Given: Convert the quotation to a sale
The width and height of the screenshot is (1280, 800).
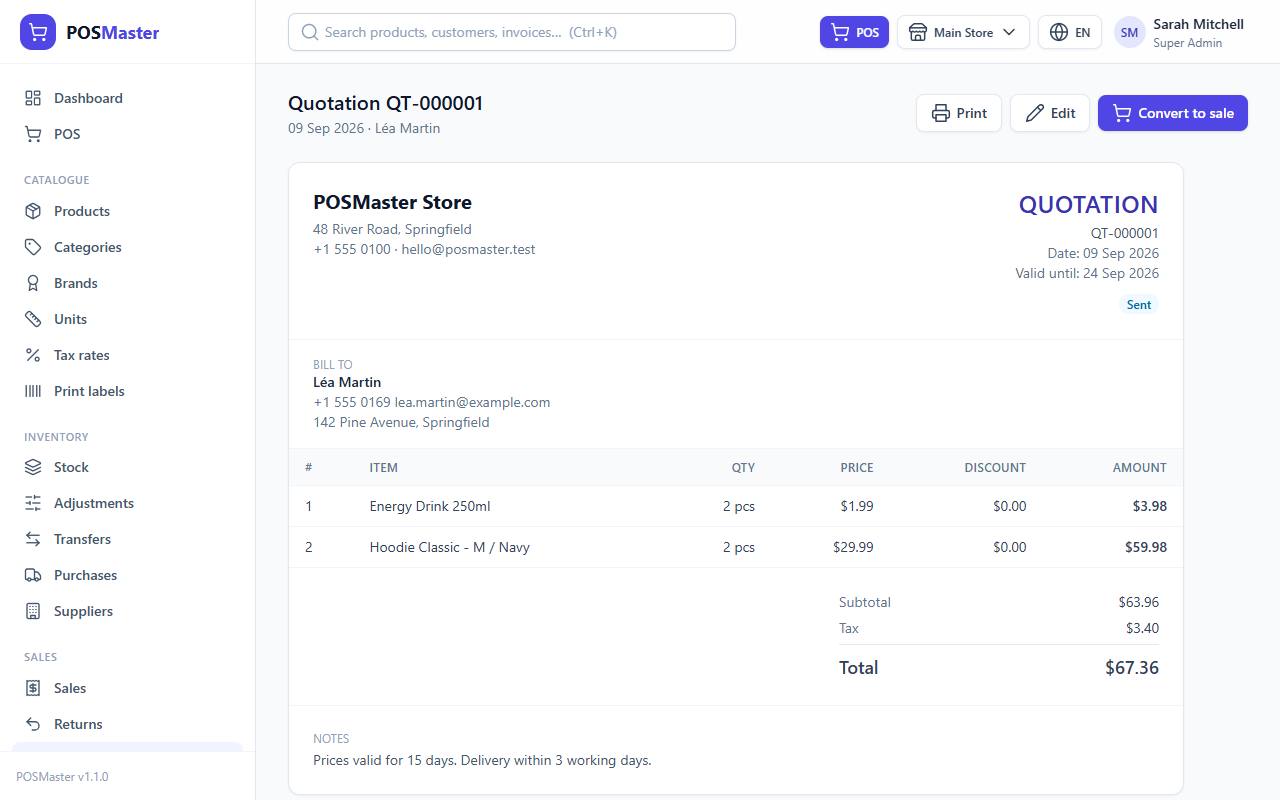Looking at the screenshot, I should (1173, 113).
